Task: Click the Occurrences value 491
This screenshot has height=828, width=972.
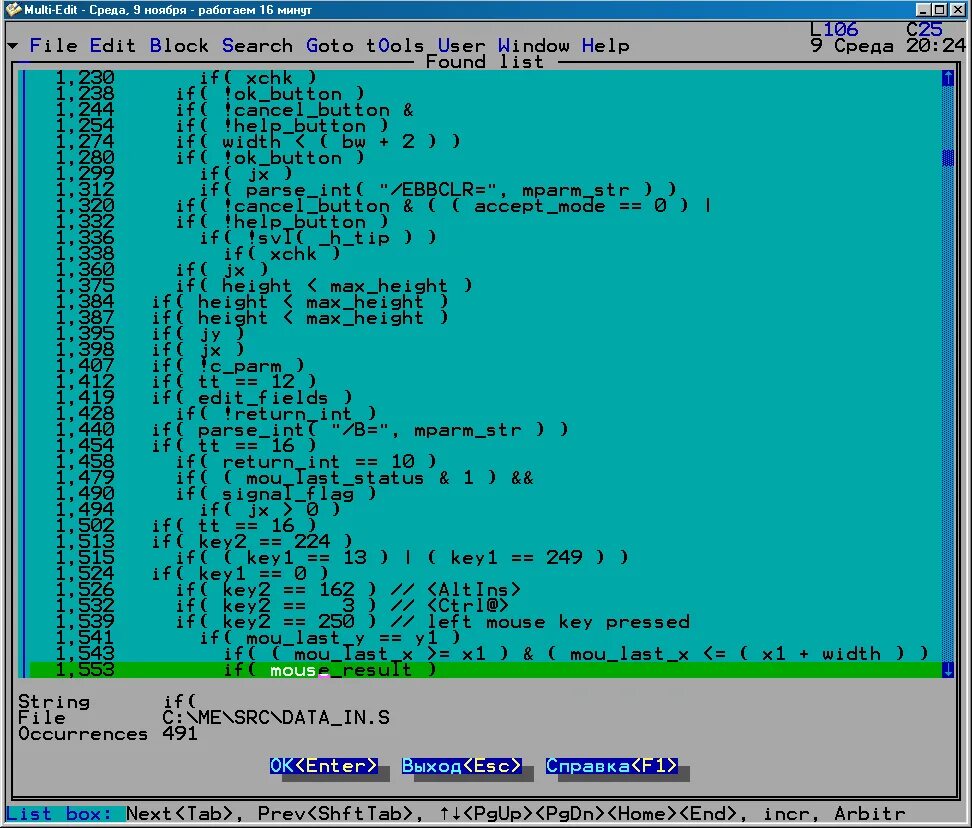Action: coord(180,734)
